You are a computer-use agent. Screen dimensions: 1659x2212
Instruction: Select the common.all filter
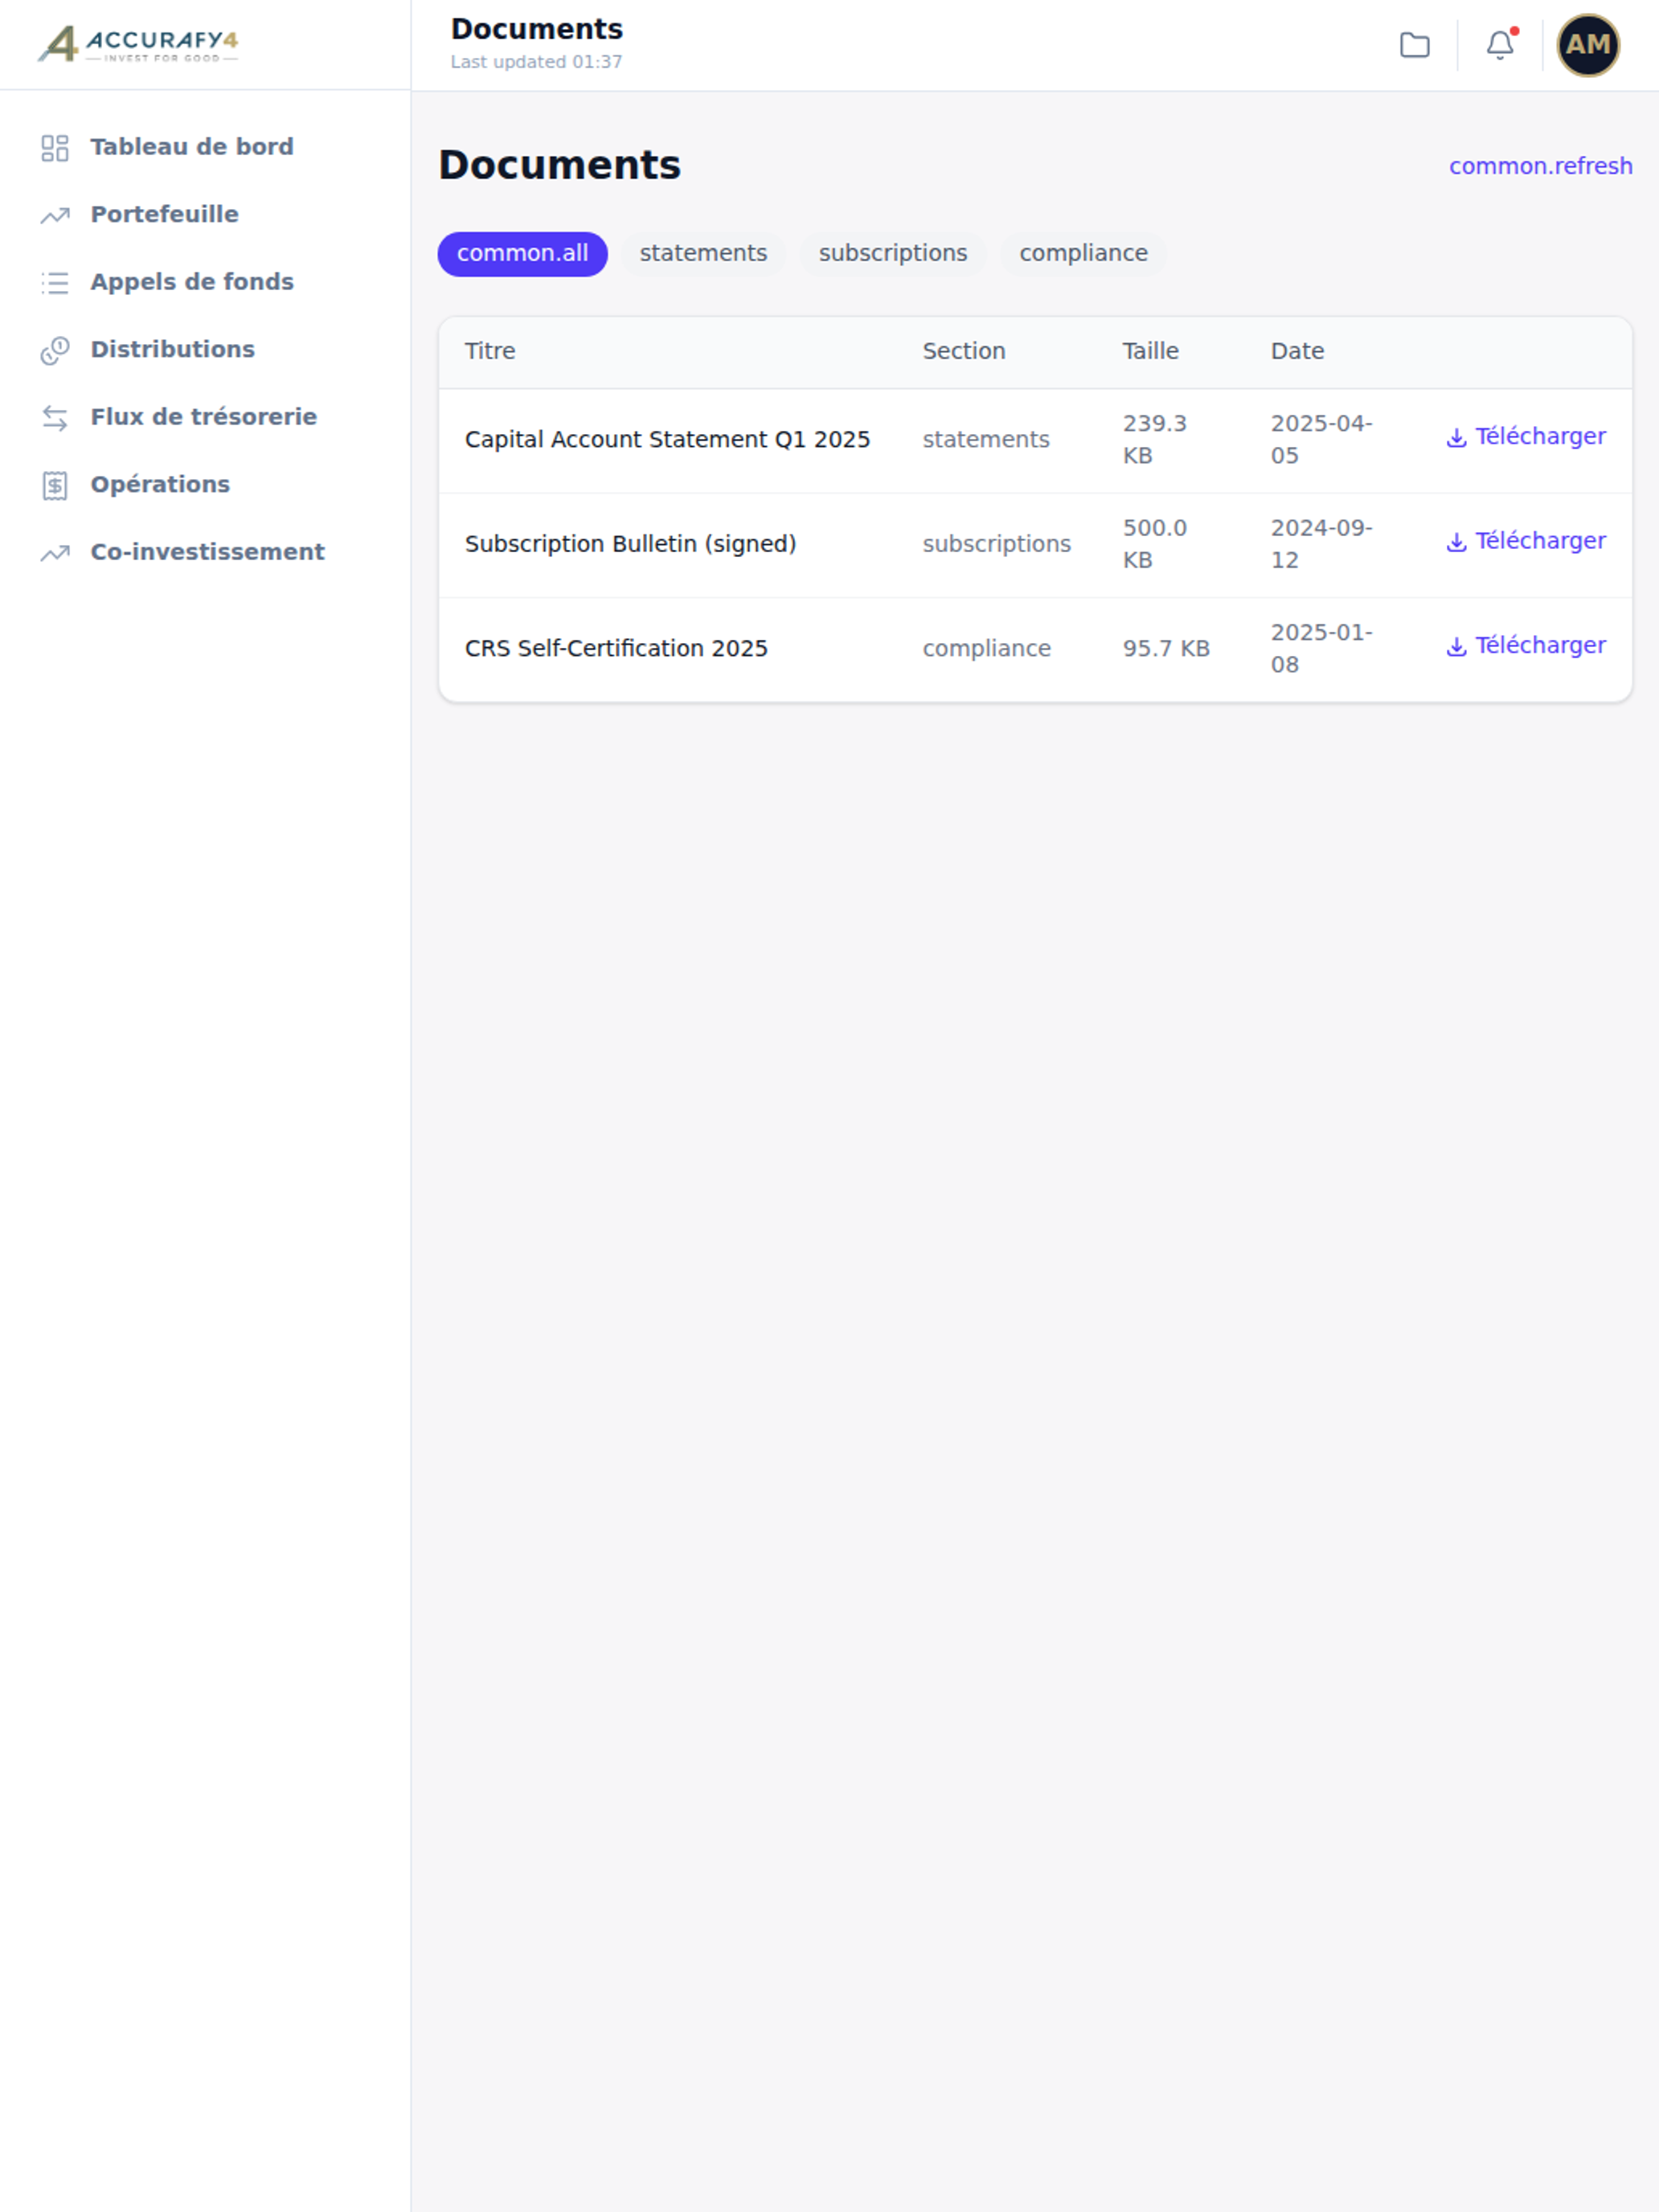point(522,254)
